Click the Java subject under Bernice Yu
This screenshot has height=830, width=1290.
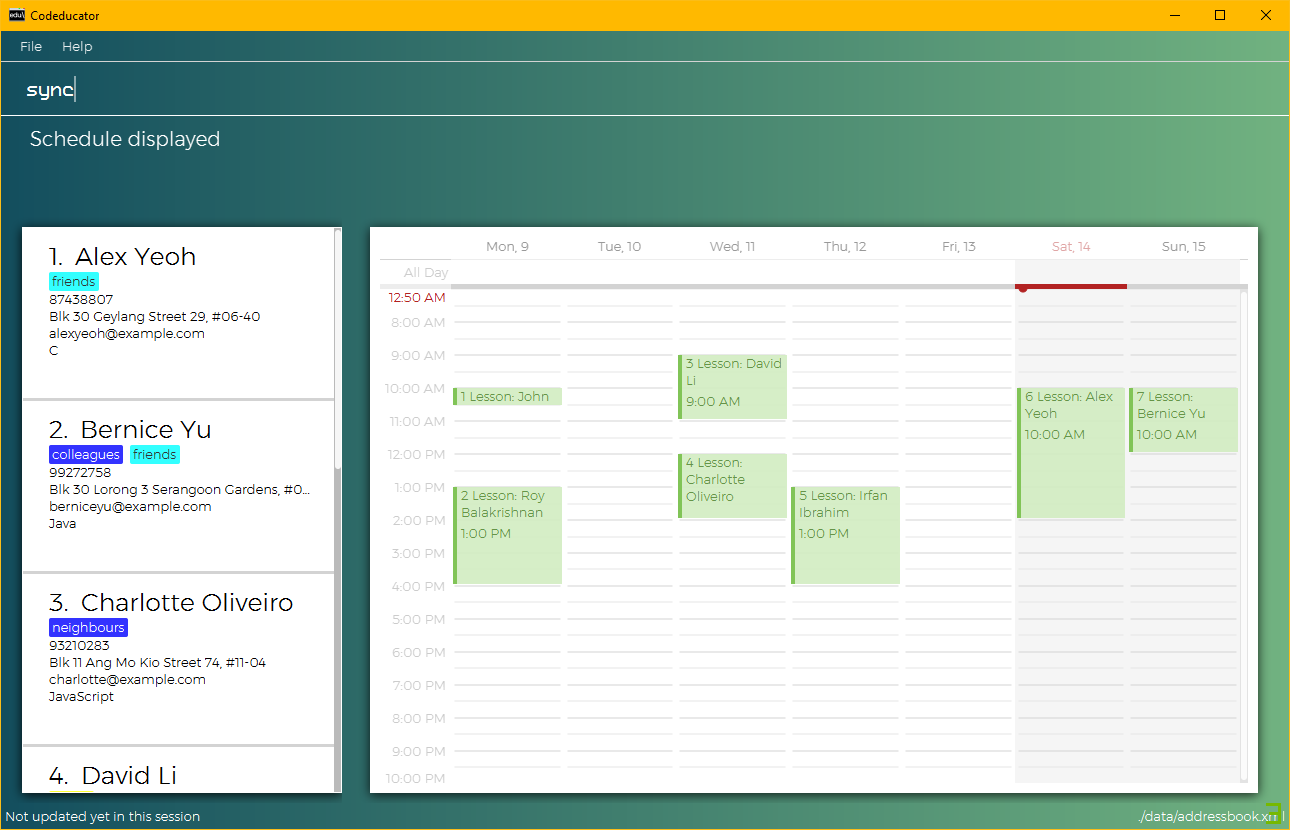click(62, 523)
